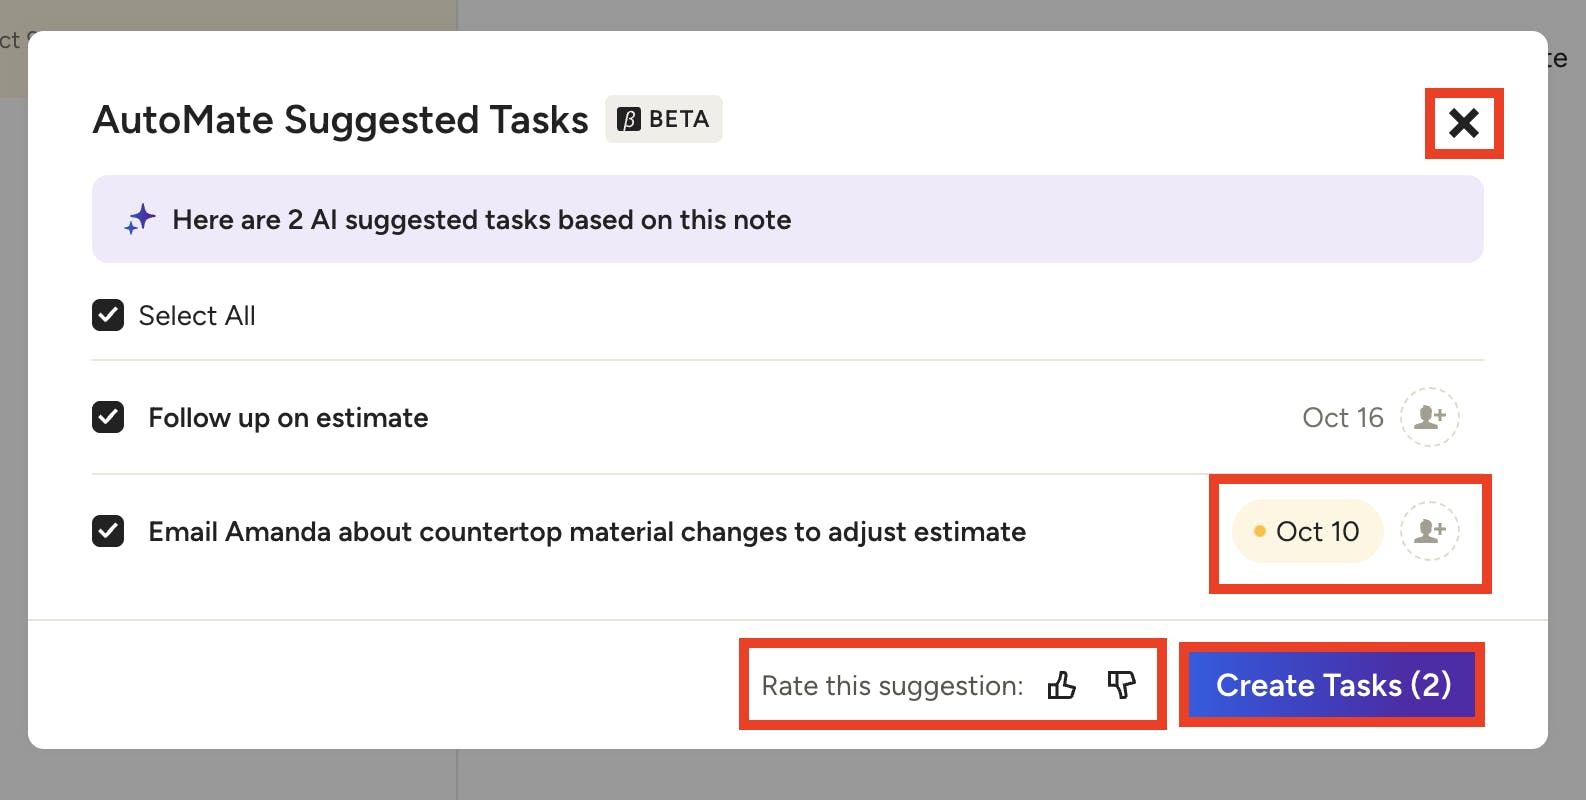Click the AutoMate Suggested Tasks heading
This screenshot has height=800, width=1586.
click(x=340, y=119)
